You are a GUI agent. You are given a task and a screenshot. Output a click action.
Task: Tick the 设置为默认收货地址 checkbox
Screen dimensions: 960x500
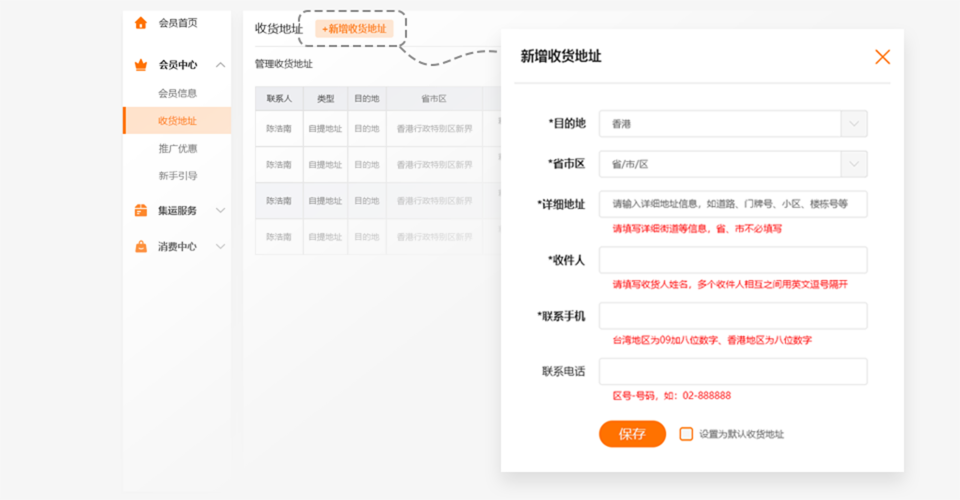pos(686,434)
